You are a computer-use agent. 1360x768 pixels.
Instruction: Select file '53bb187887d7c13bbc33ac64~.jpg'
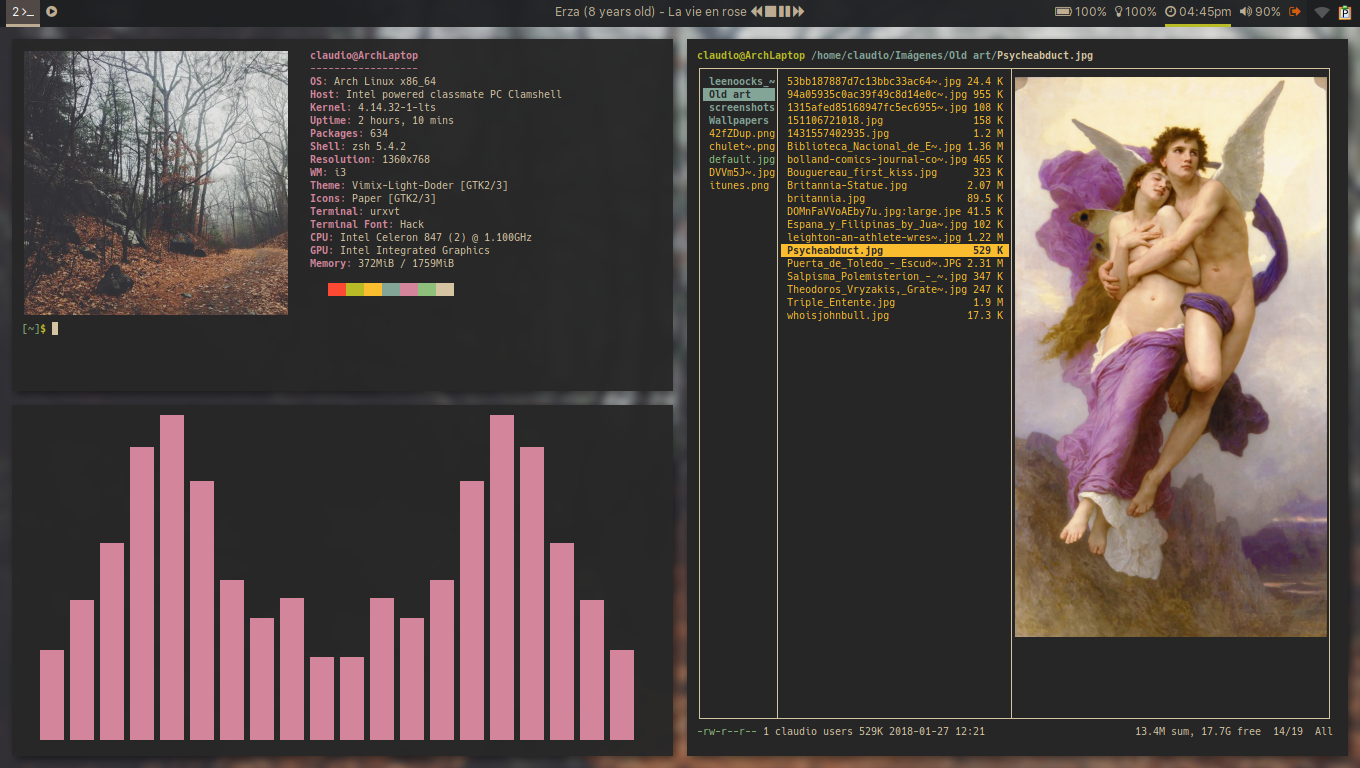[x=895, y=81]
